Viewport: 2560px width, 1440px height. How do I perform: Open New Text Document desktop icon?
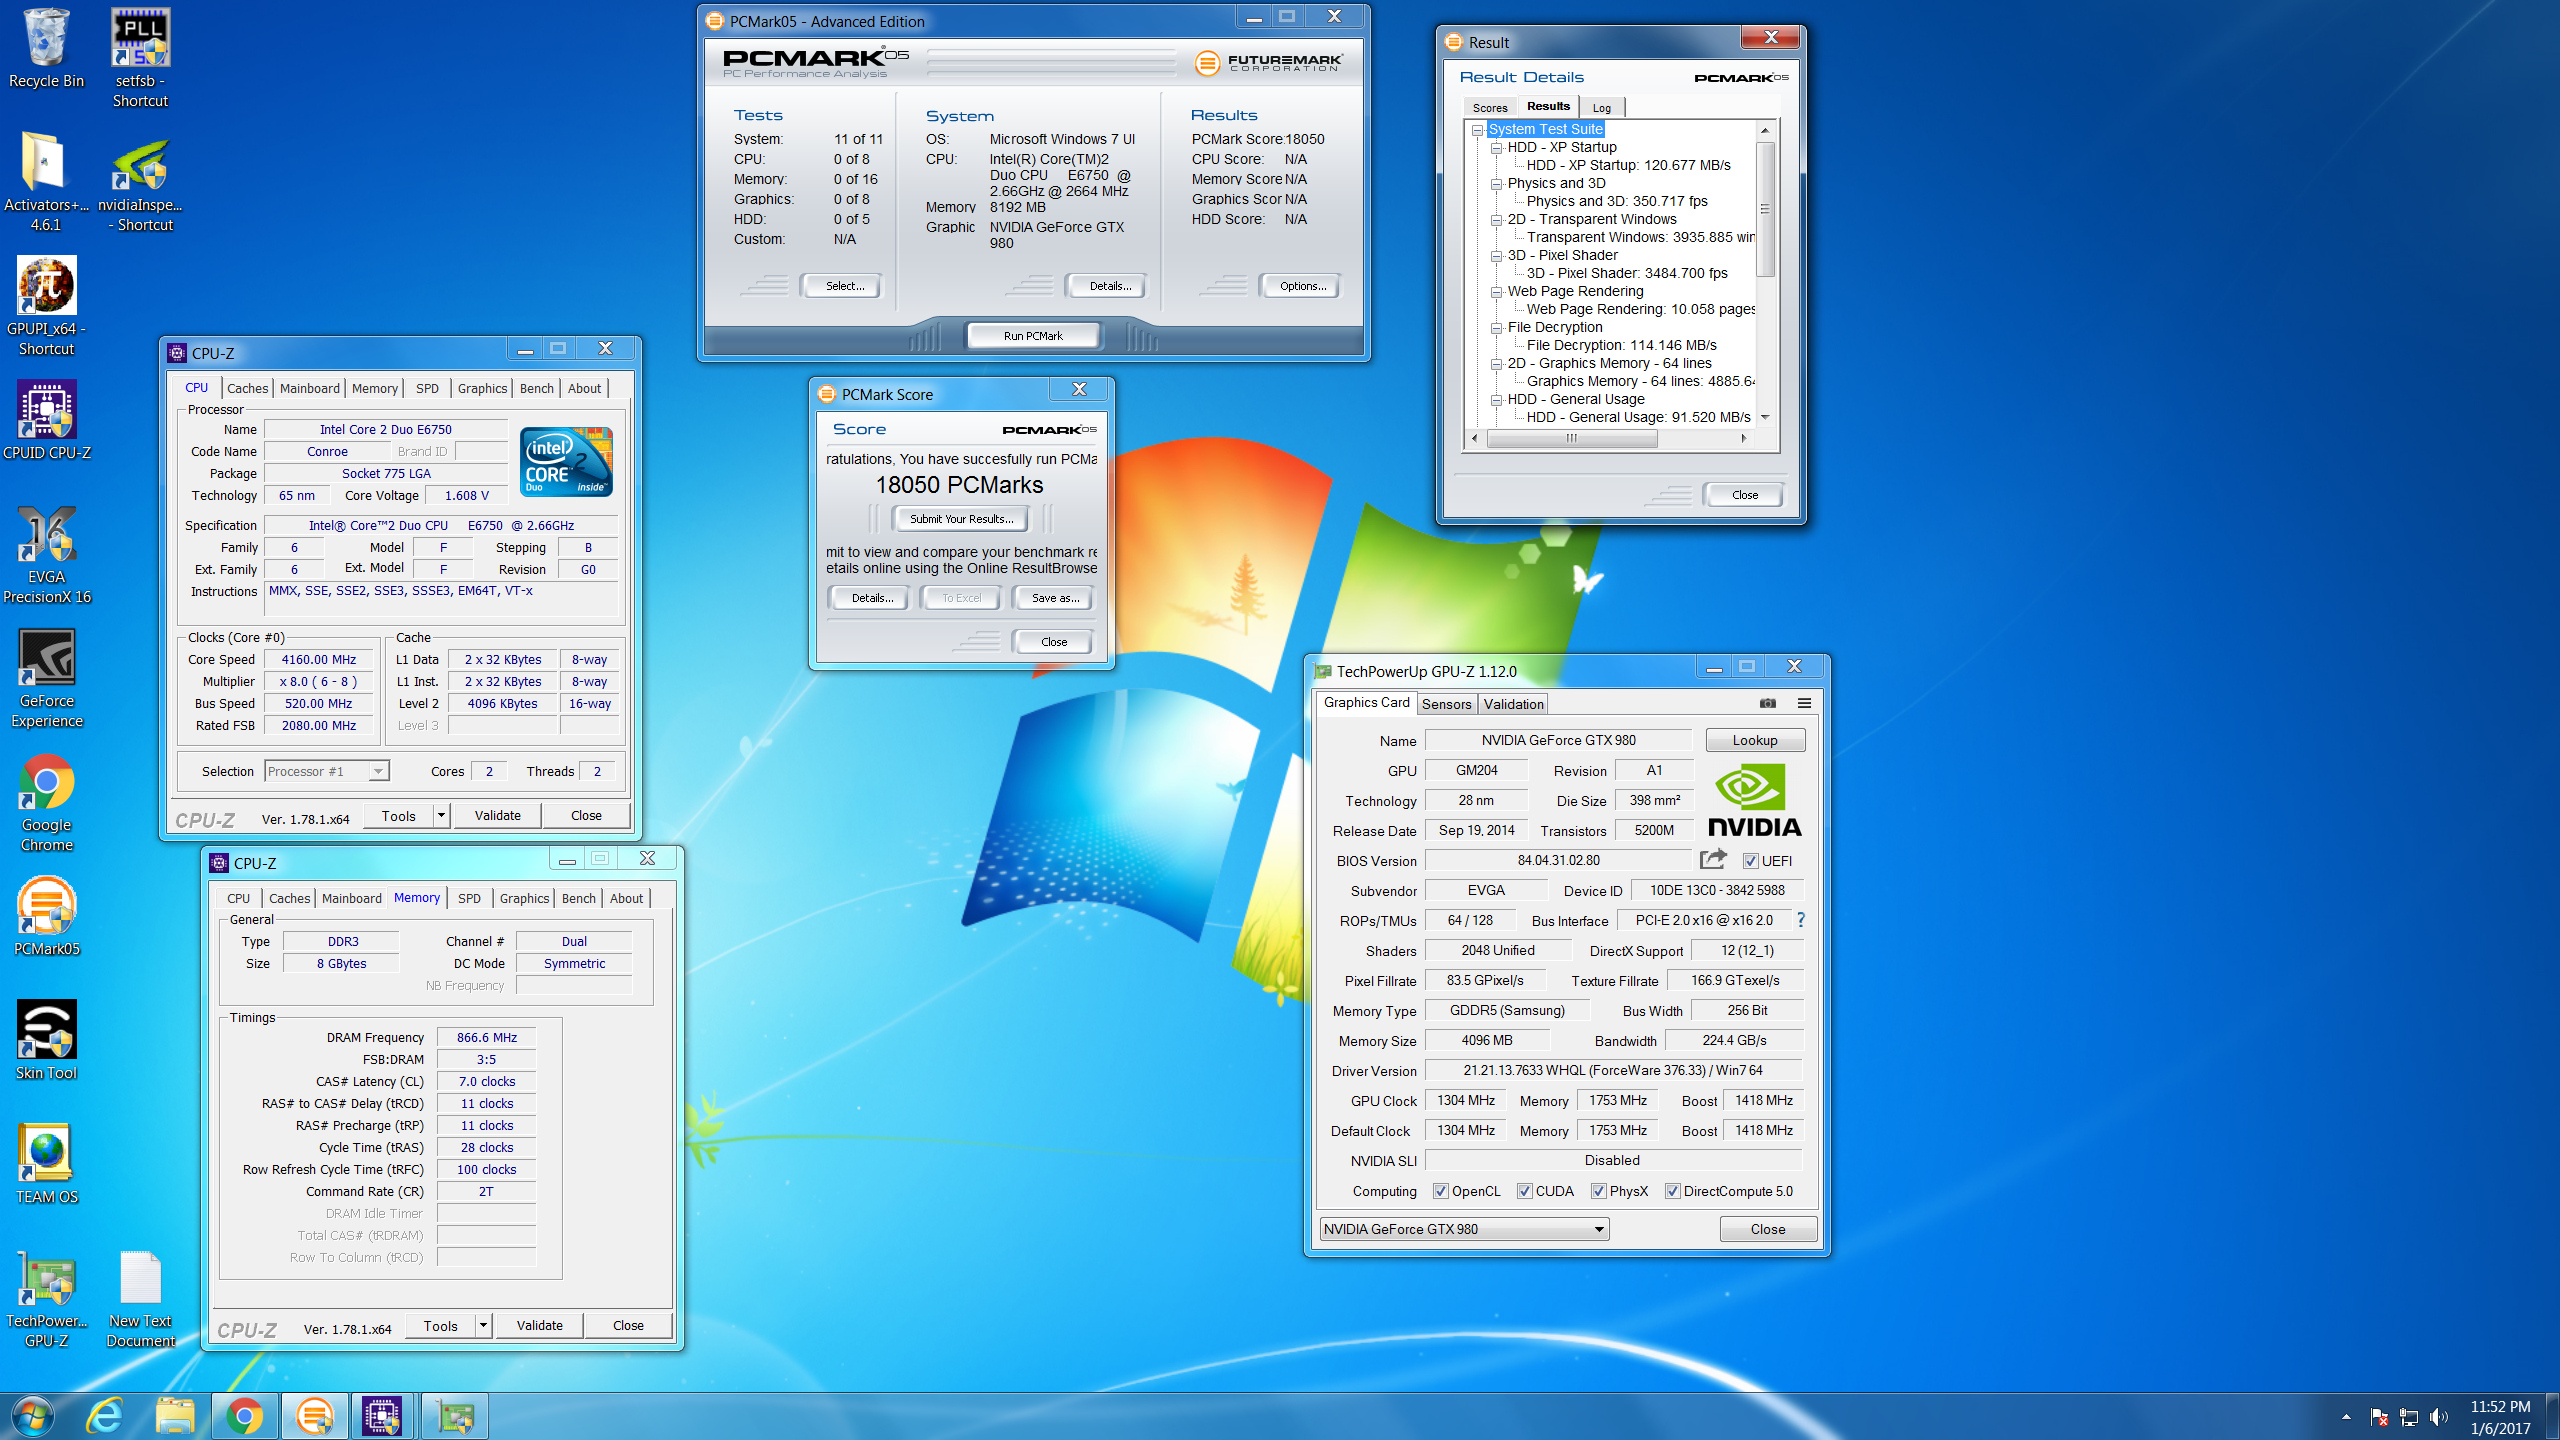point(140,1298)
